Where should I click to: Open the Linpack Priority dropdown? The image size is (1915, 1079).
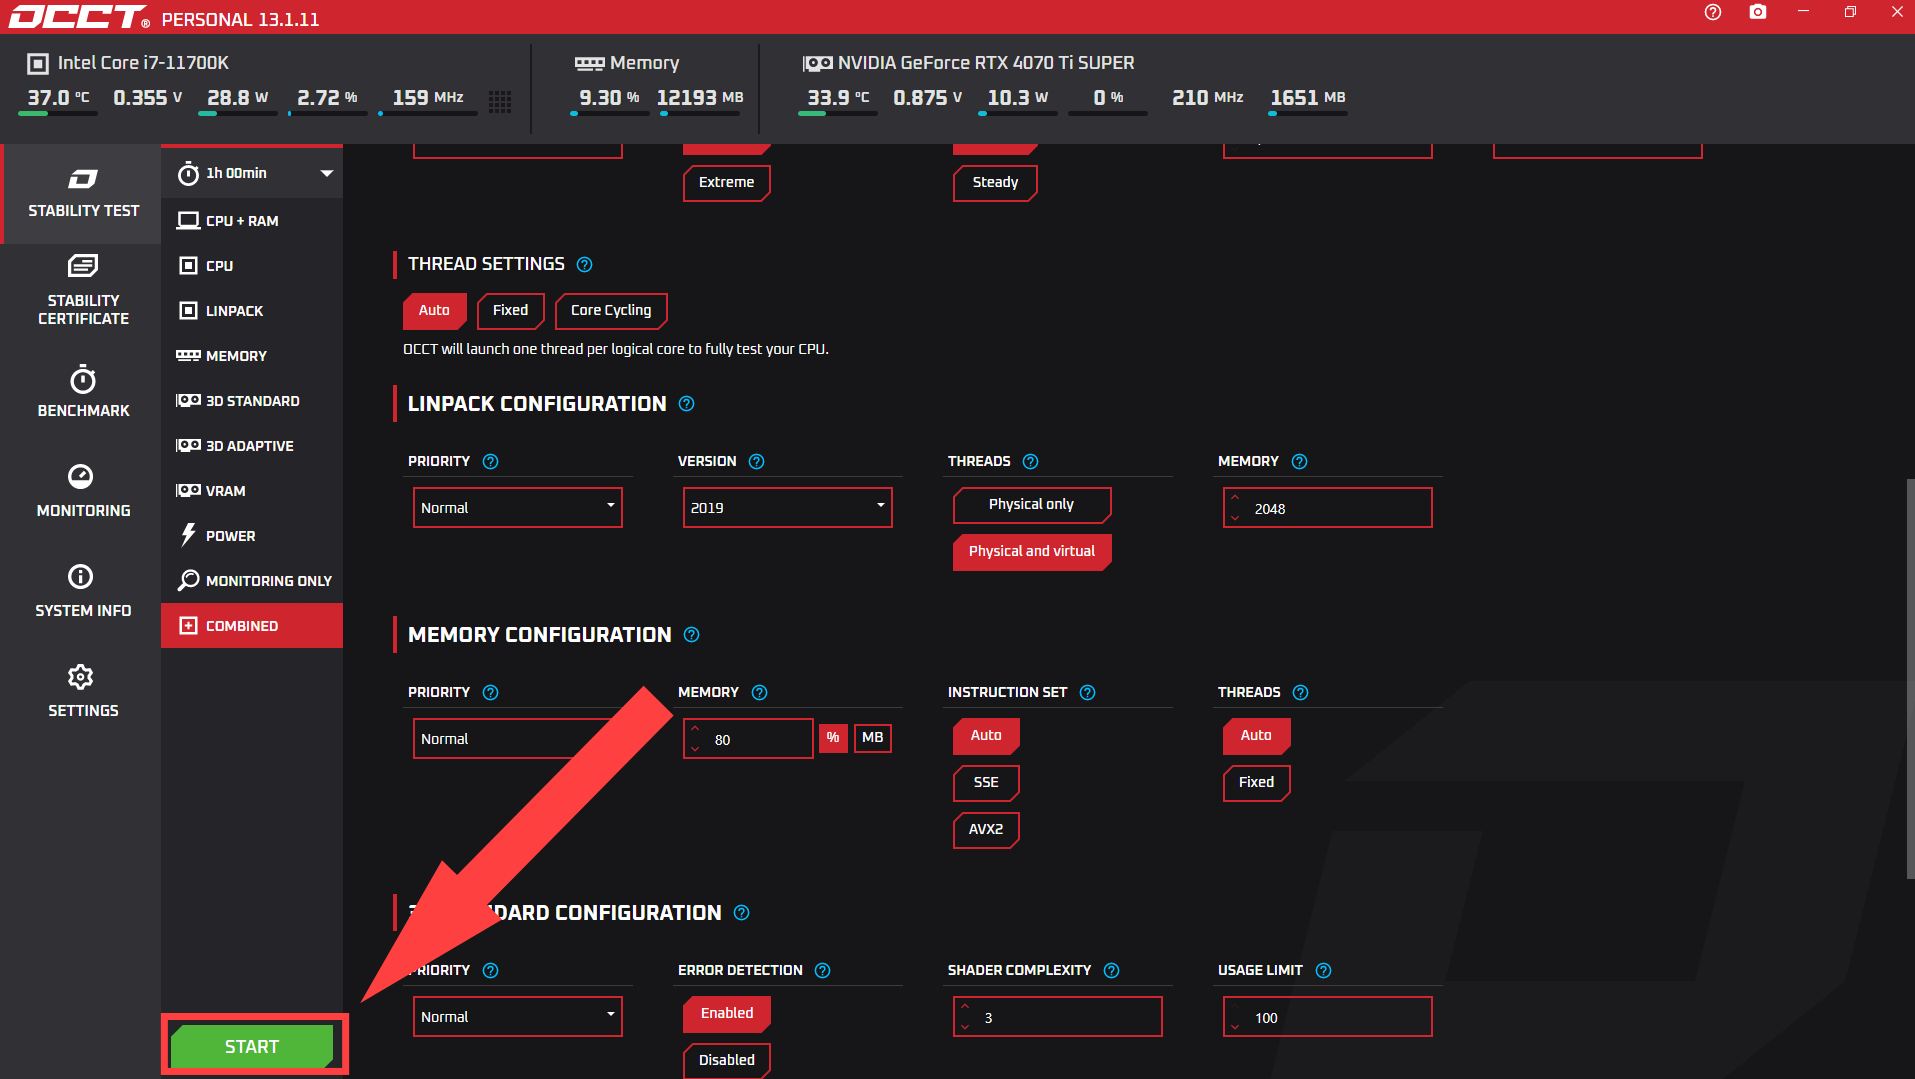[x=517, y=507]
